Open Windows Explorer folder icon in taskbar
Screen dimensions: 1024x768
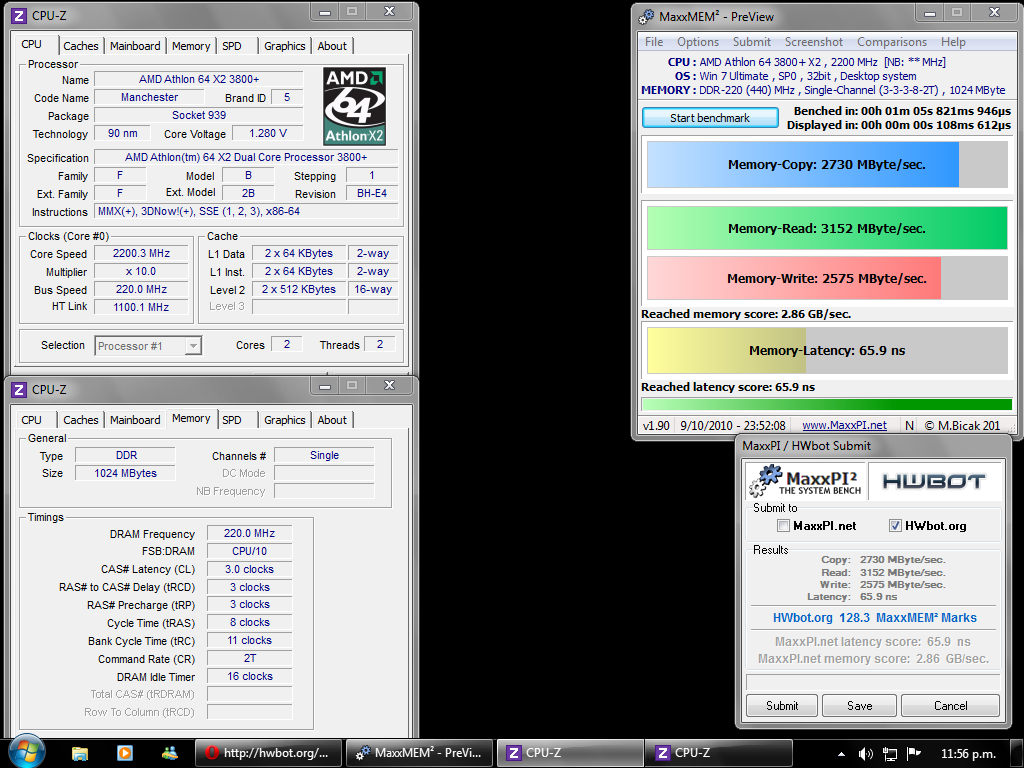pos(80,753)
